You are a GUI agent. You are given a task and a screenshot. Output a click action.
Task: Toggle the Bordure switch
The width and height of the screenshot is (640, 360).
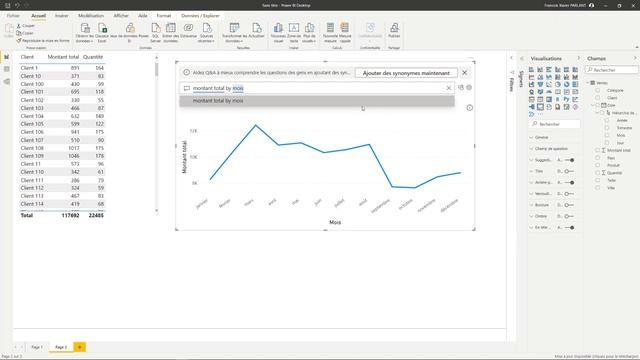569,205
